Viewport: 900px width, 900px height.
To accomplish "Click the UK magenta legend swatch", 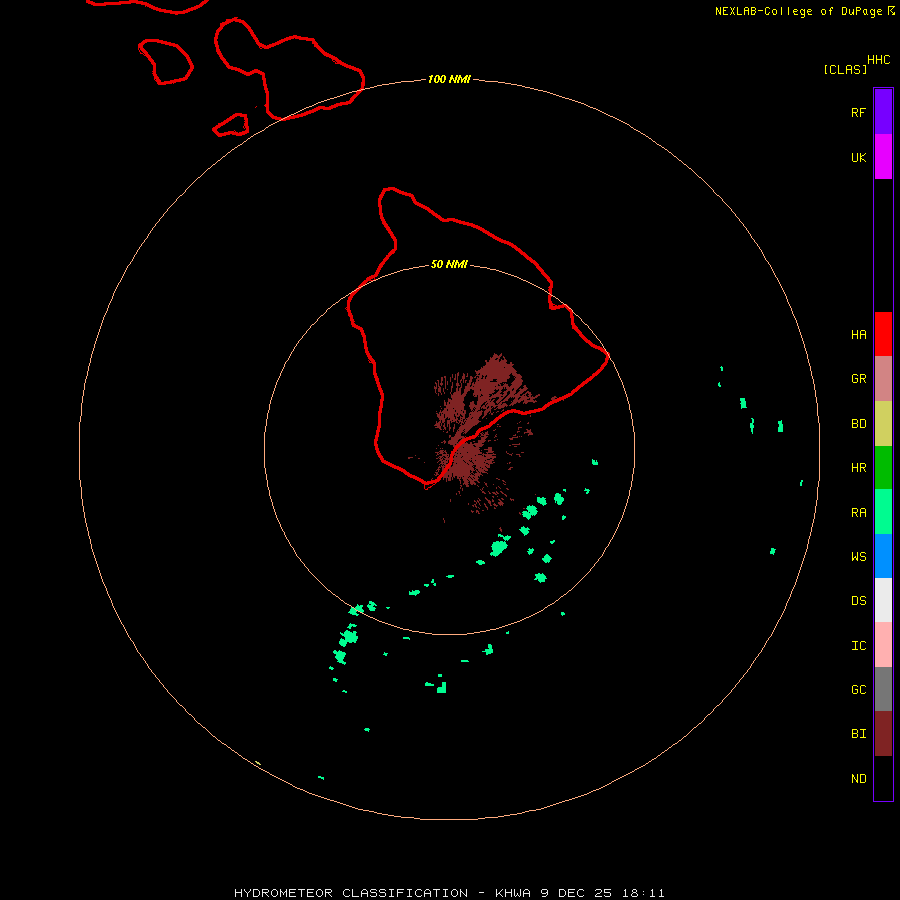I will click(x=883, y=157).
